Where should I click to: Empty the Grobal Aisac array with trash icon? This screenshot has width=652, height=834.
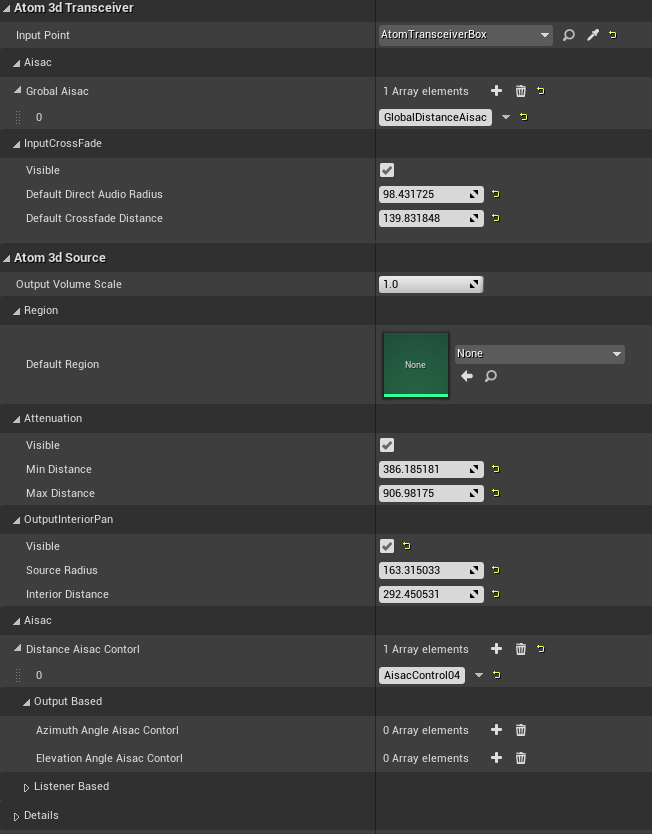pyautogui.click(x=520, y=91)
